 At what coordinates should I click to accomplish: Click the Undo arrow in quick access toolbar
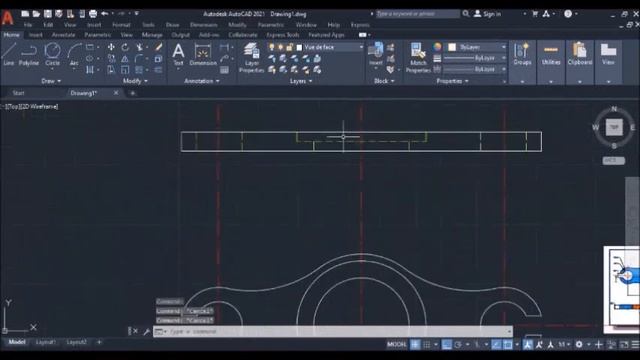point(105,14)
